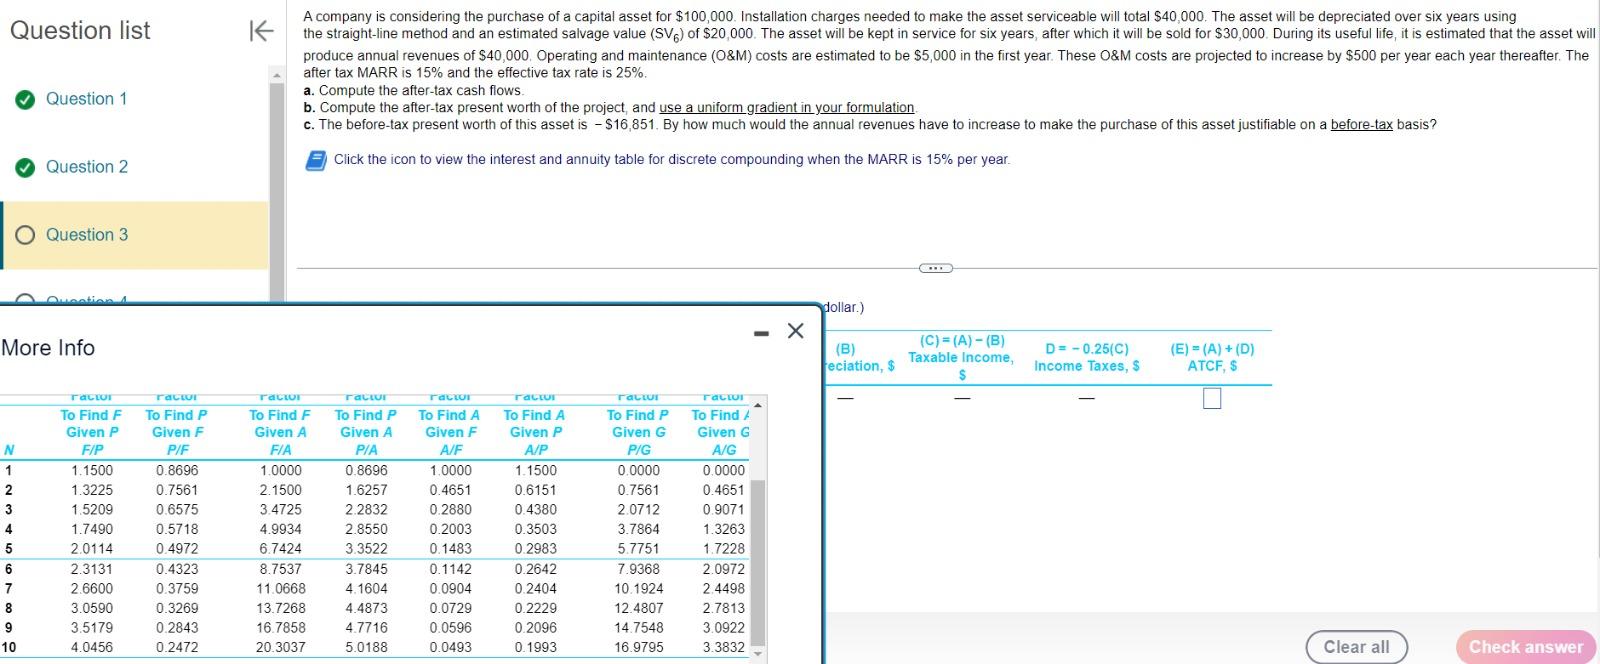Select P/A value 3.7845 in row 6
Image resolution: width=1600 pixels, height=664 pixels.
[x=366, y=569]
